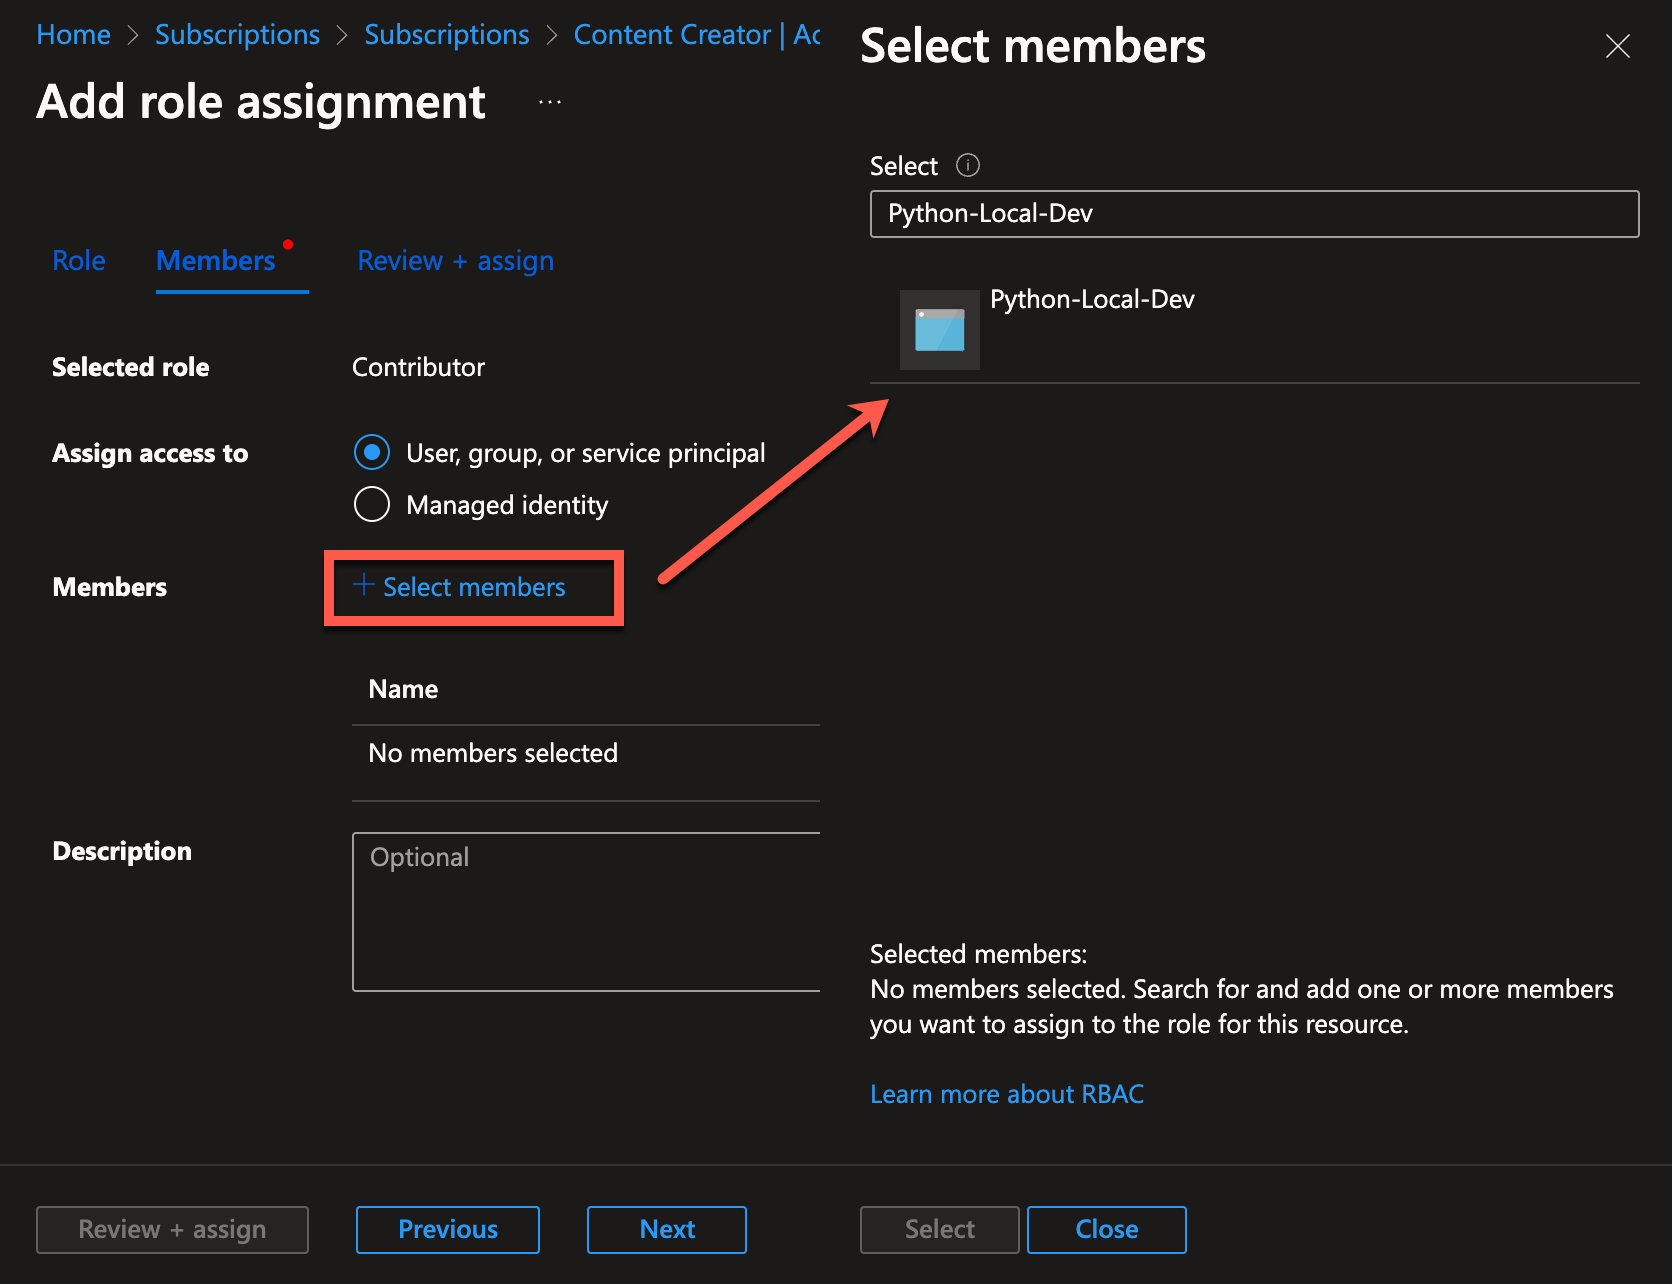Switch to the Role tab
Image resolution: width=1672 pixels, height=1284 pixels.
[79, 261]
